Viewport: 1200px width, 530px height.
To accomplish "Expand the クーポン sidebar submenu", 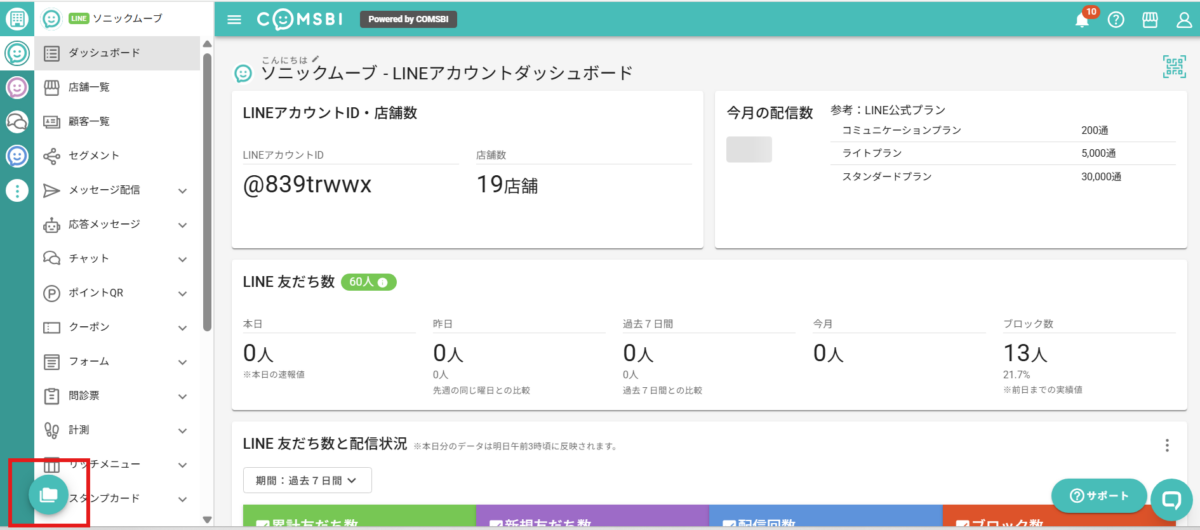I will pyautogui.click(x=183, y=327).
